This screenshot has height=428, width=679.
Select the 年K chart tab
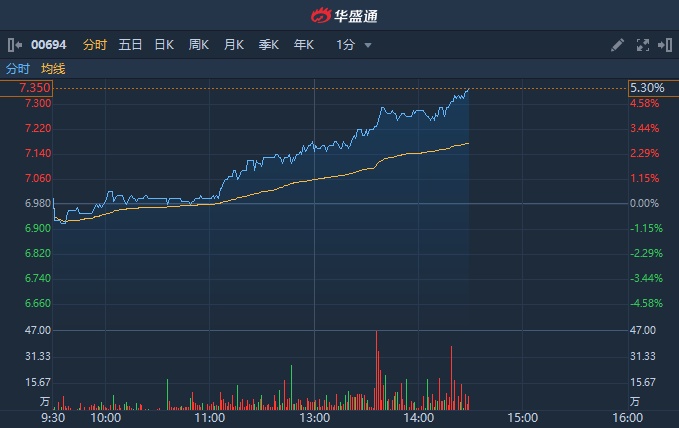(x=303, y=45)
